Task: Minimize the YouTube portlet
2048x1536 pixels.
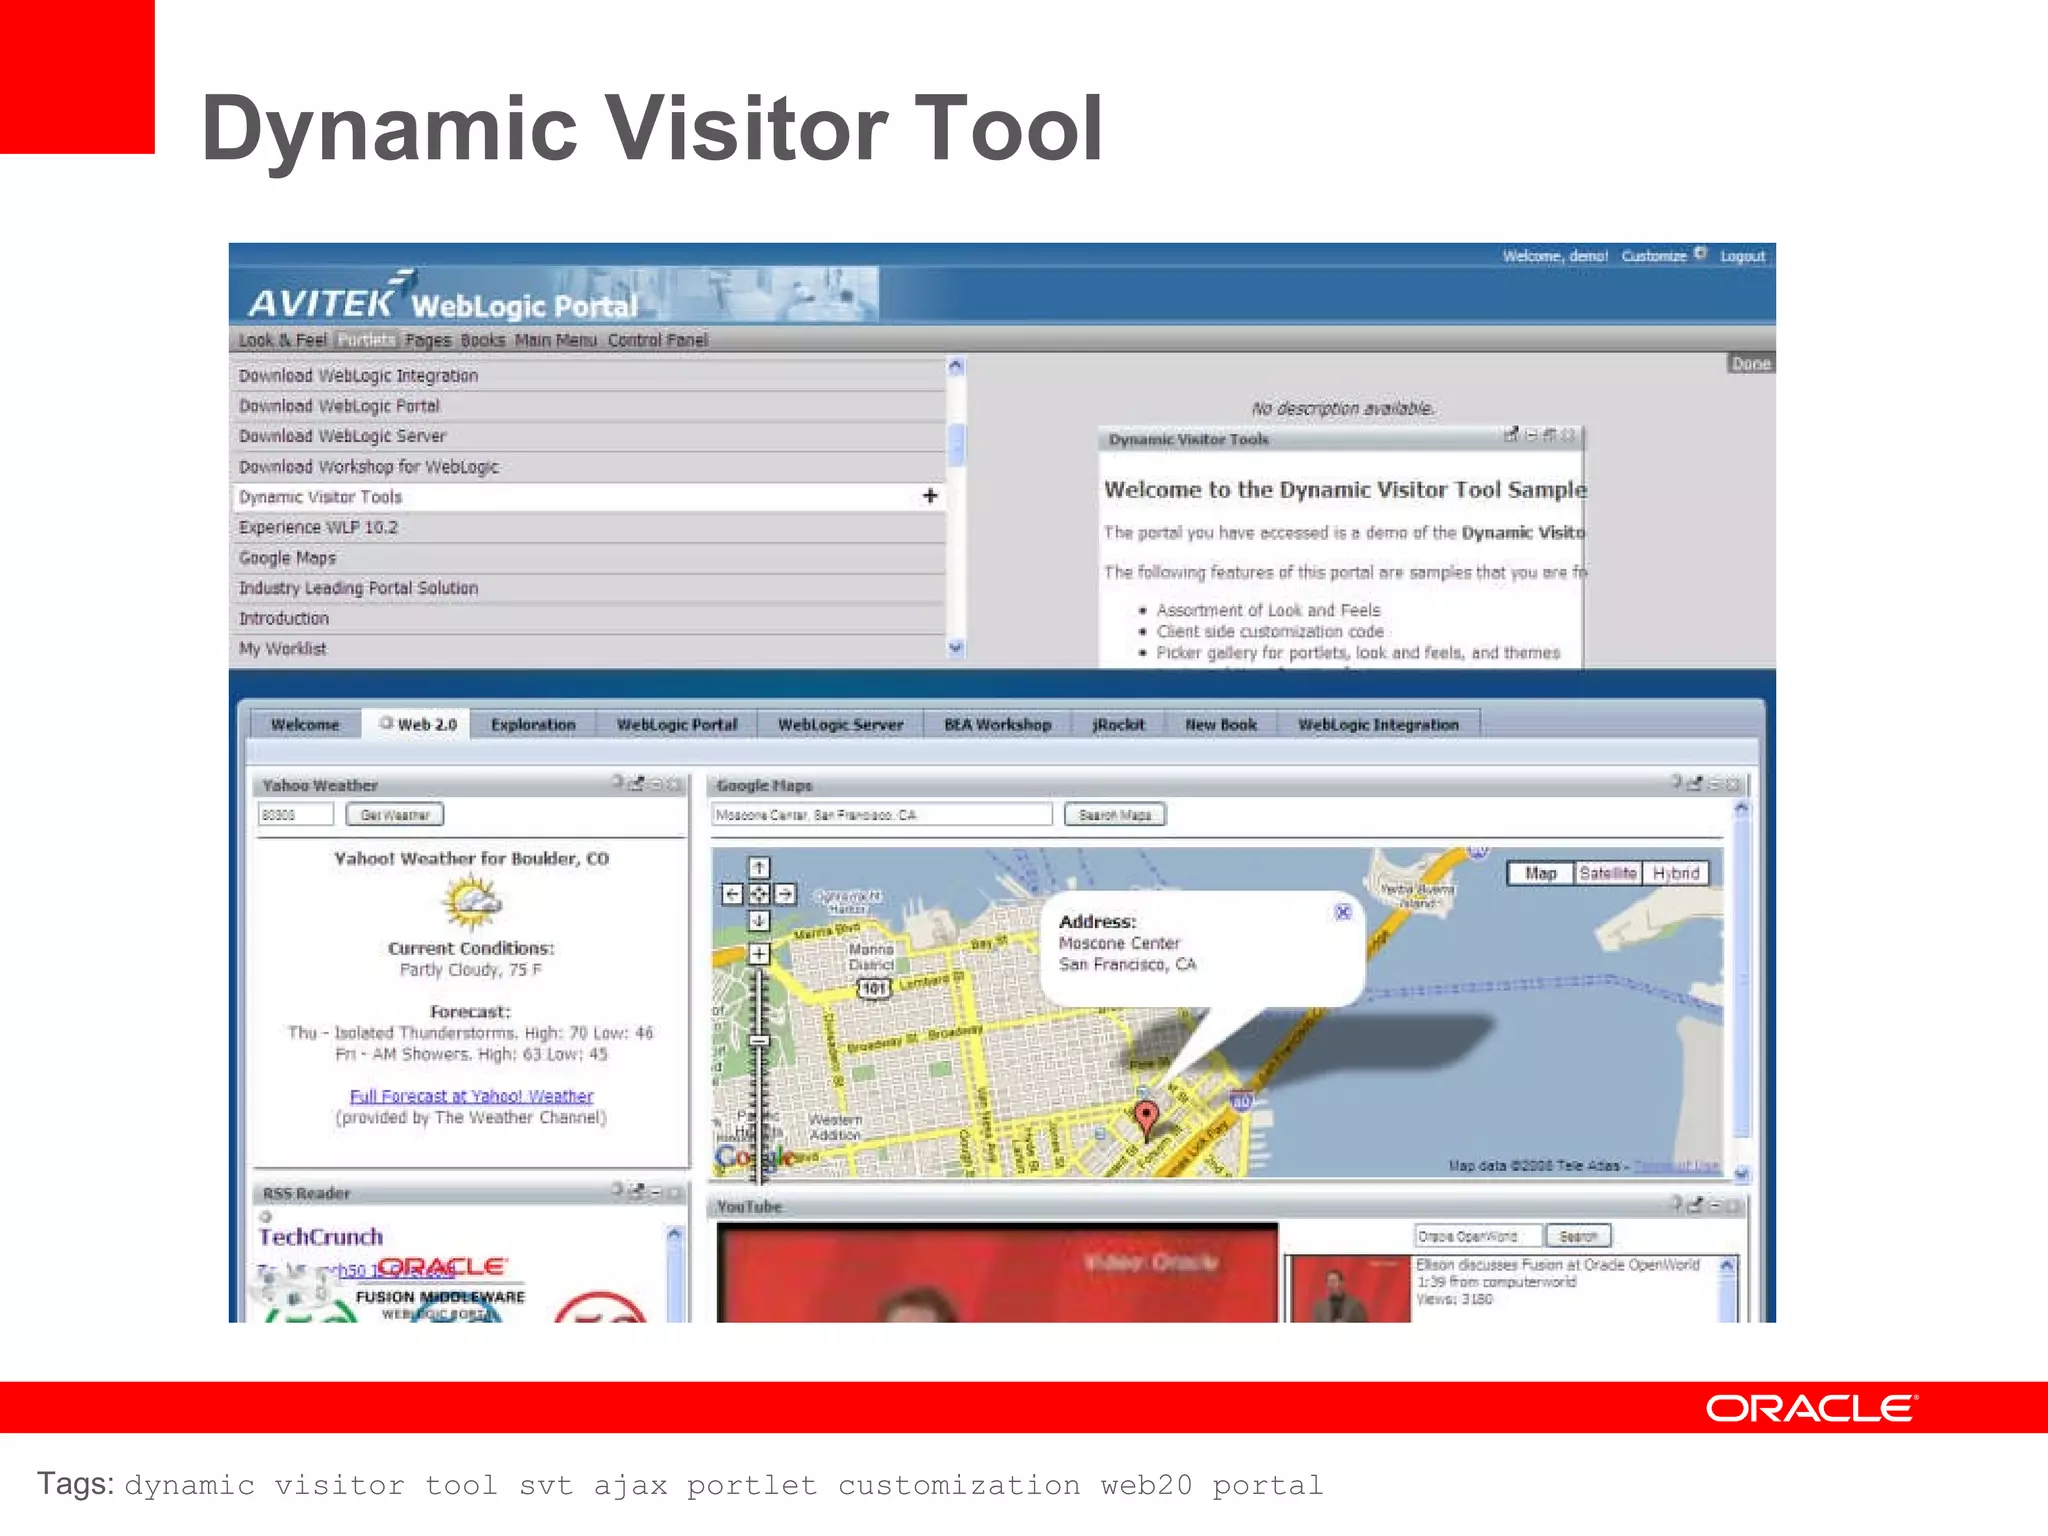Action: point(1714,1206)
